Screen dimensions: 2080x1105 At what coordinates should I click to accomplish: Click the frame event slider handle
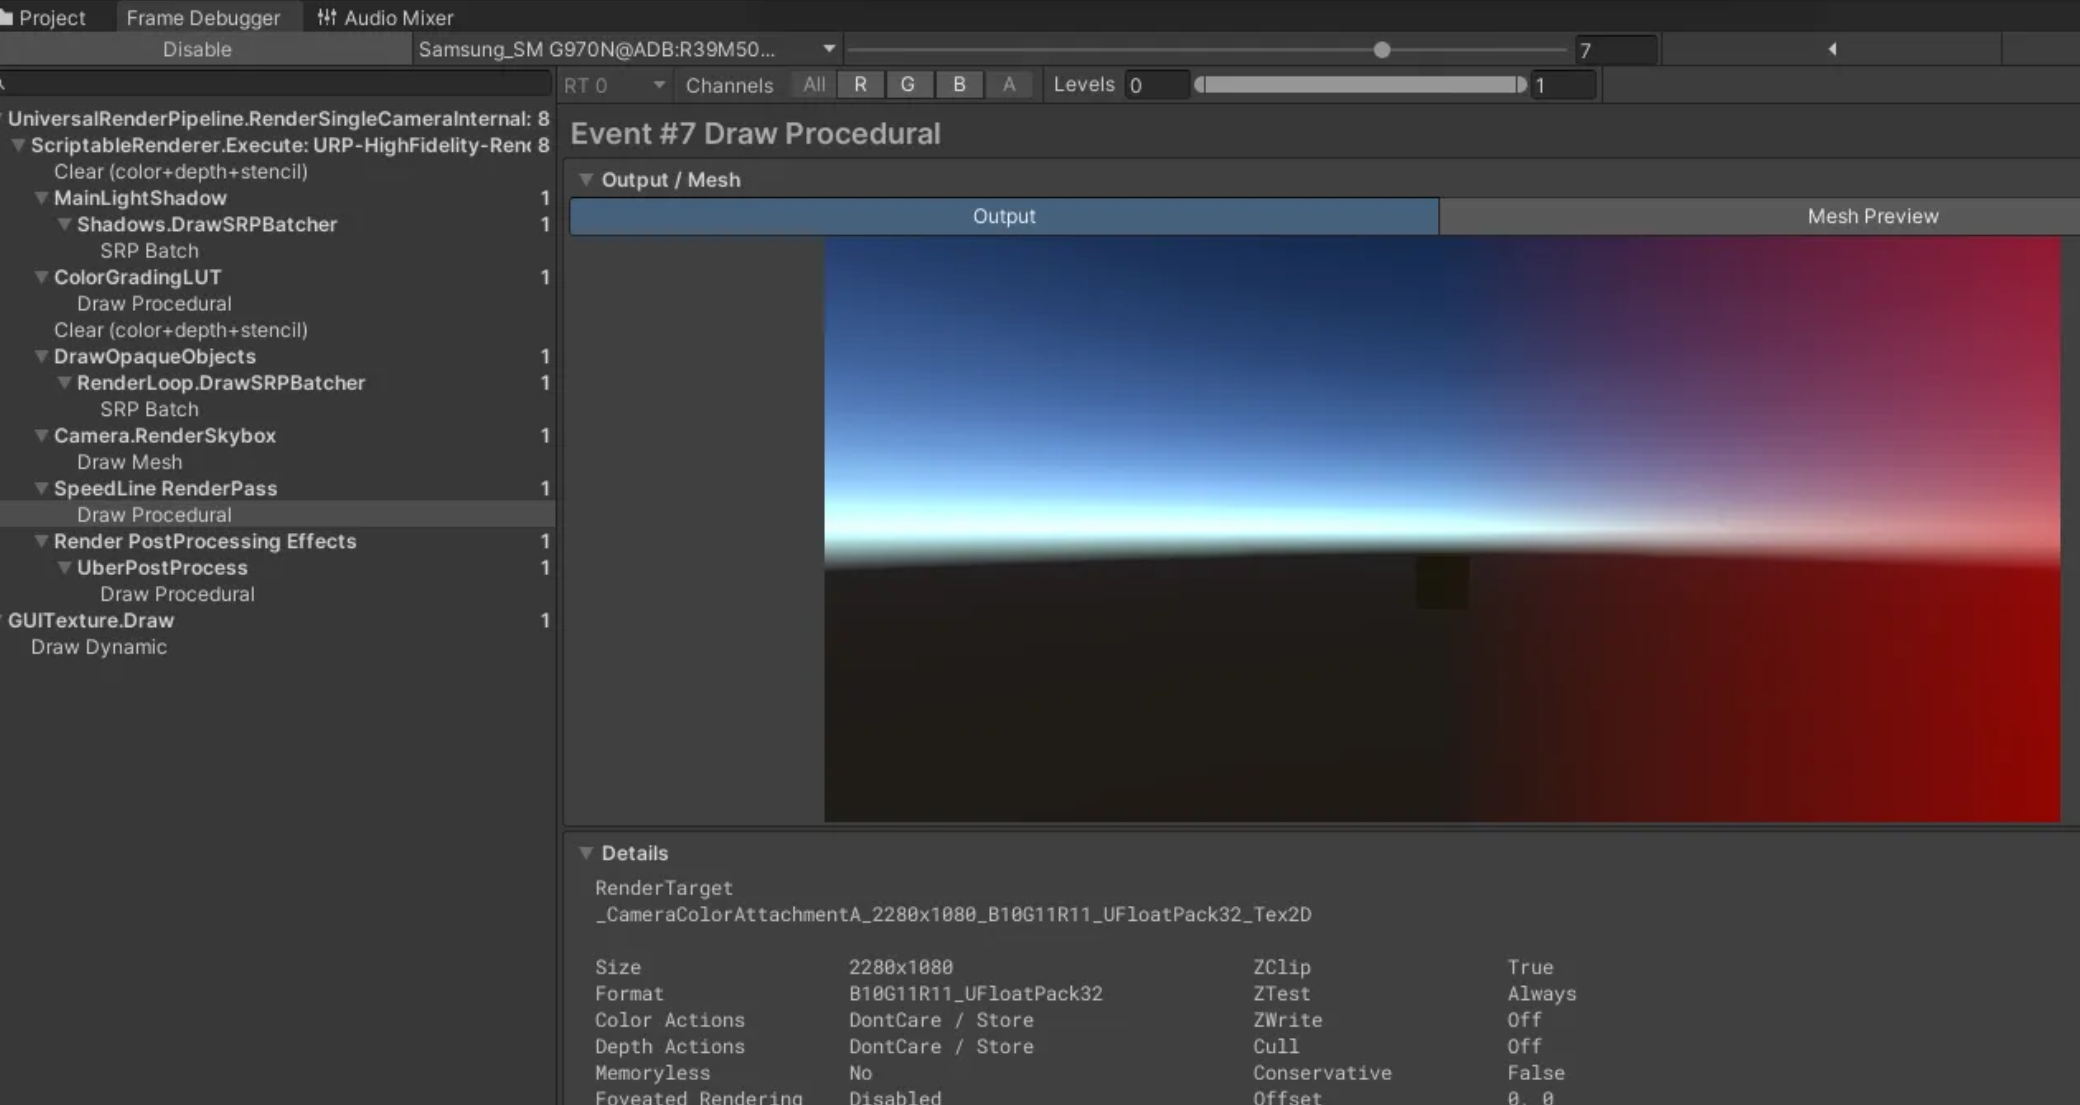[x=1382, y=49]
